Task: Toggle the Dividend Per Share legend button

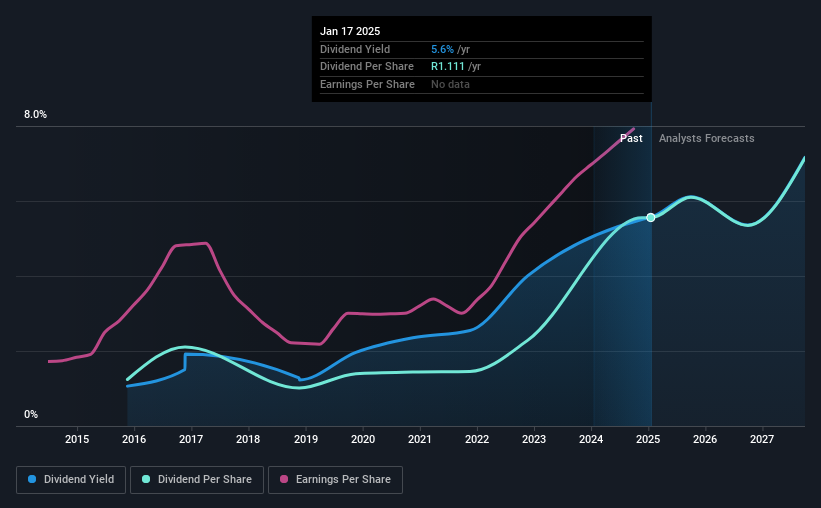Action: [x=197, y=480]
